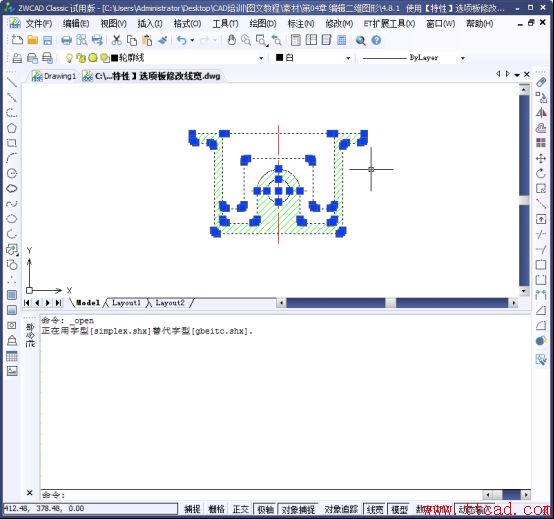Image resolution: width=554 pixels, height=519 pixels.
Task: Select the Circle drawing tool
Action: click(12, 173)
